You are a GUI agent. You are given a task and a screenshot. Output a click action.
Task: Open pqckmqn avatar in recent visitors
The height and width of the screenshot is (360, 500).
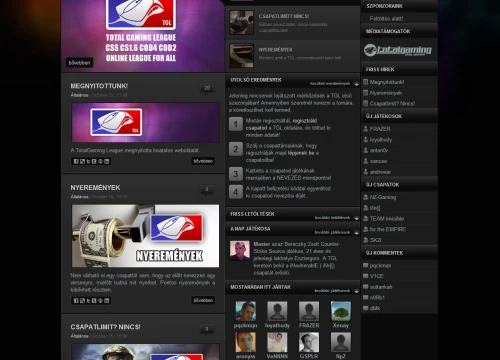pyautogui.click(x=246, y=311)
